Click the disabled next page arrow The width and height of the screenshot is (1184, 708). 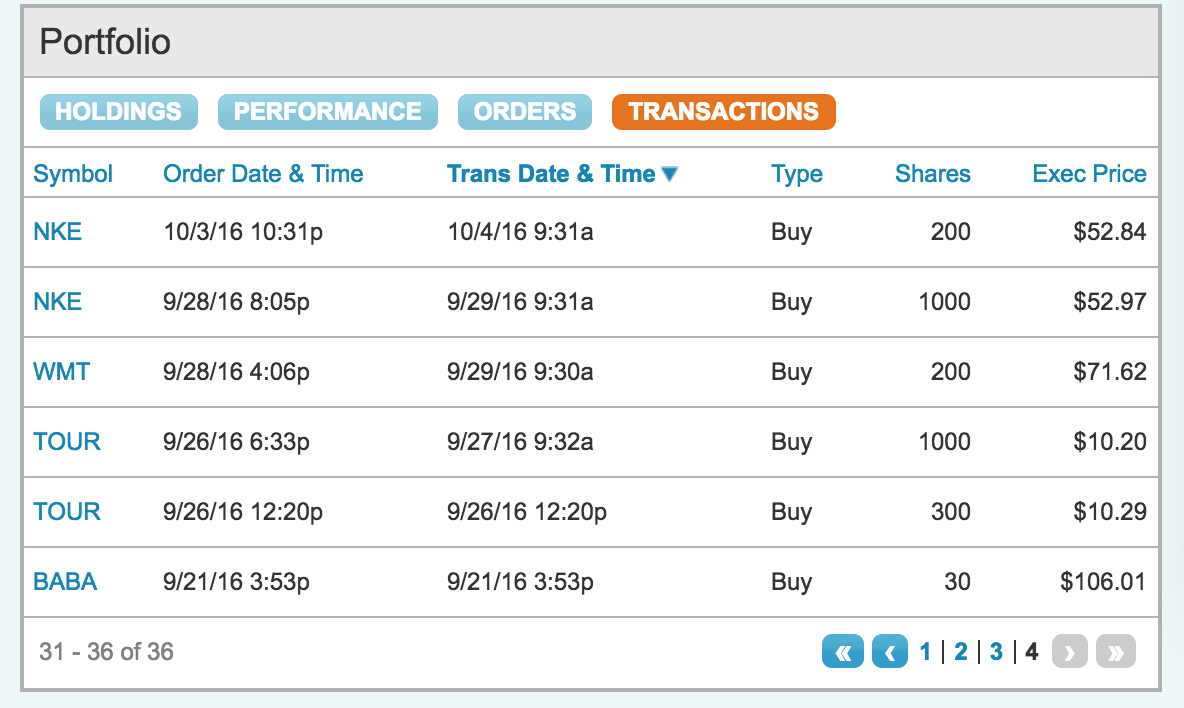click(x=1069, y=651)
